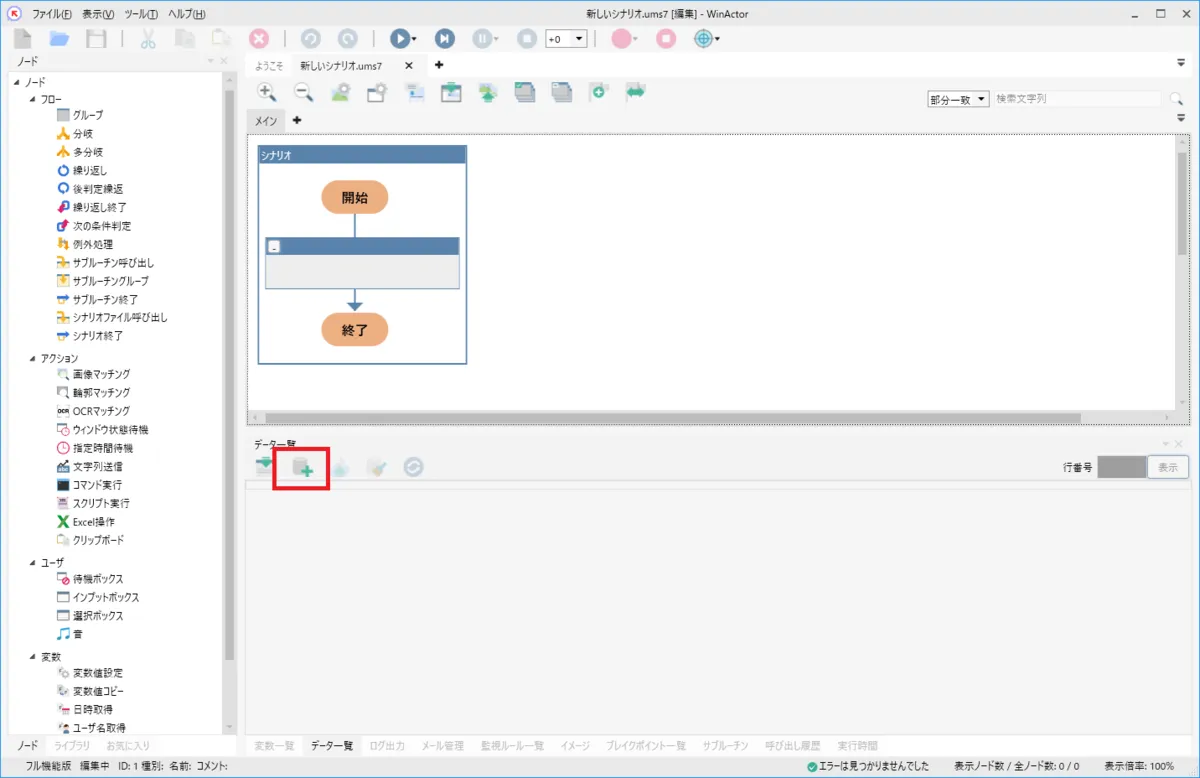This screenshot has height=778, width=1200.
Task: Add a new scenario tab with the plus
Action: [438, 65]
